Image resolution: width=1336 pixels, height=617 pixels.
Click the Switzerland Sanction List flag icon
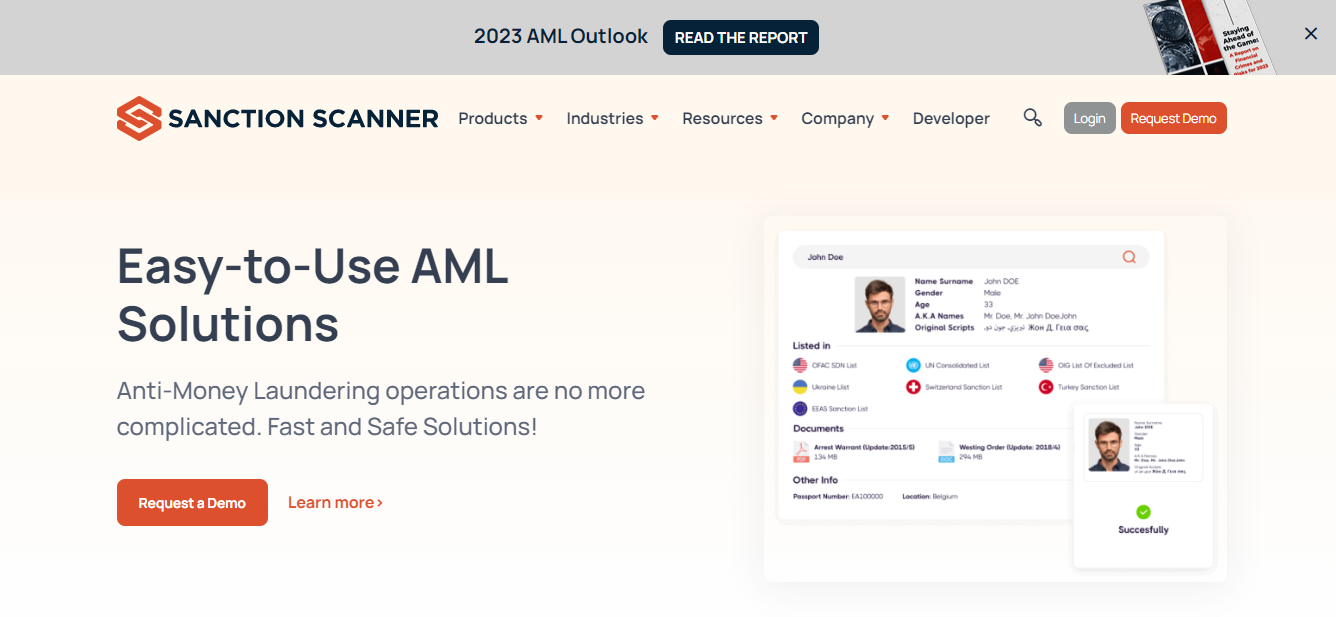(913, 387)
